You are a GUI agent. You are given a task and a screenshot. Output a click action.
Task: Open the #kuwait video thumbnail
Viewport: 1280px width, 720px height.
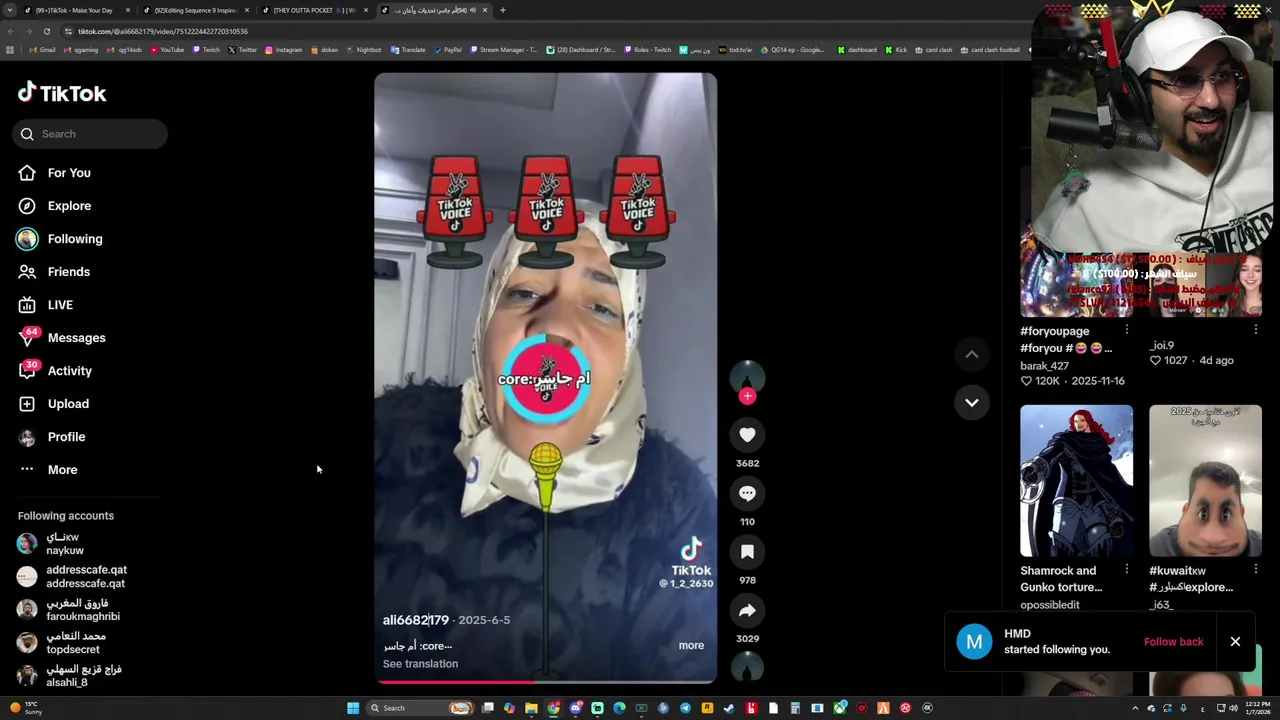pyautogui.click(x=1205, y=481)
